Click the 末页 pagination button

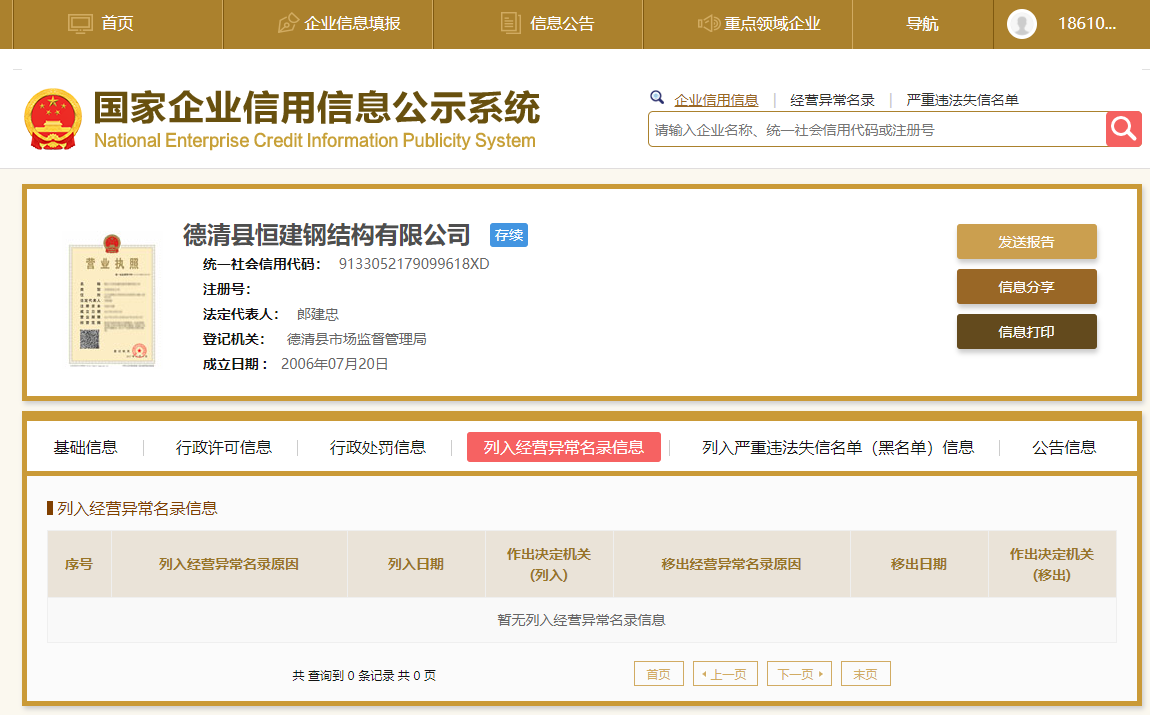click(x=865, y=674)
